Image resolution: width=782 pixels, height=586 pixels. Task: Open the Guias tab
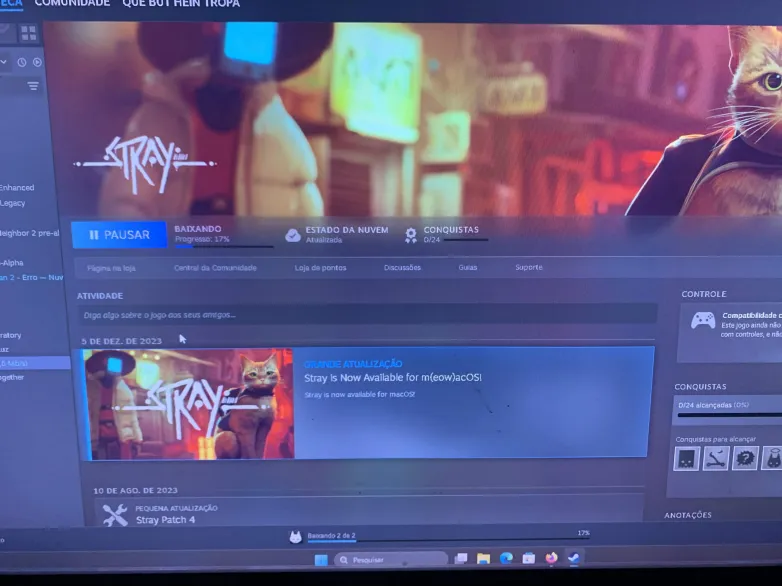(468, 268)
